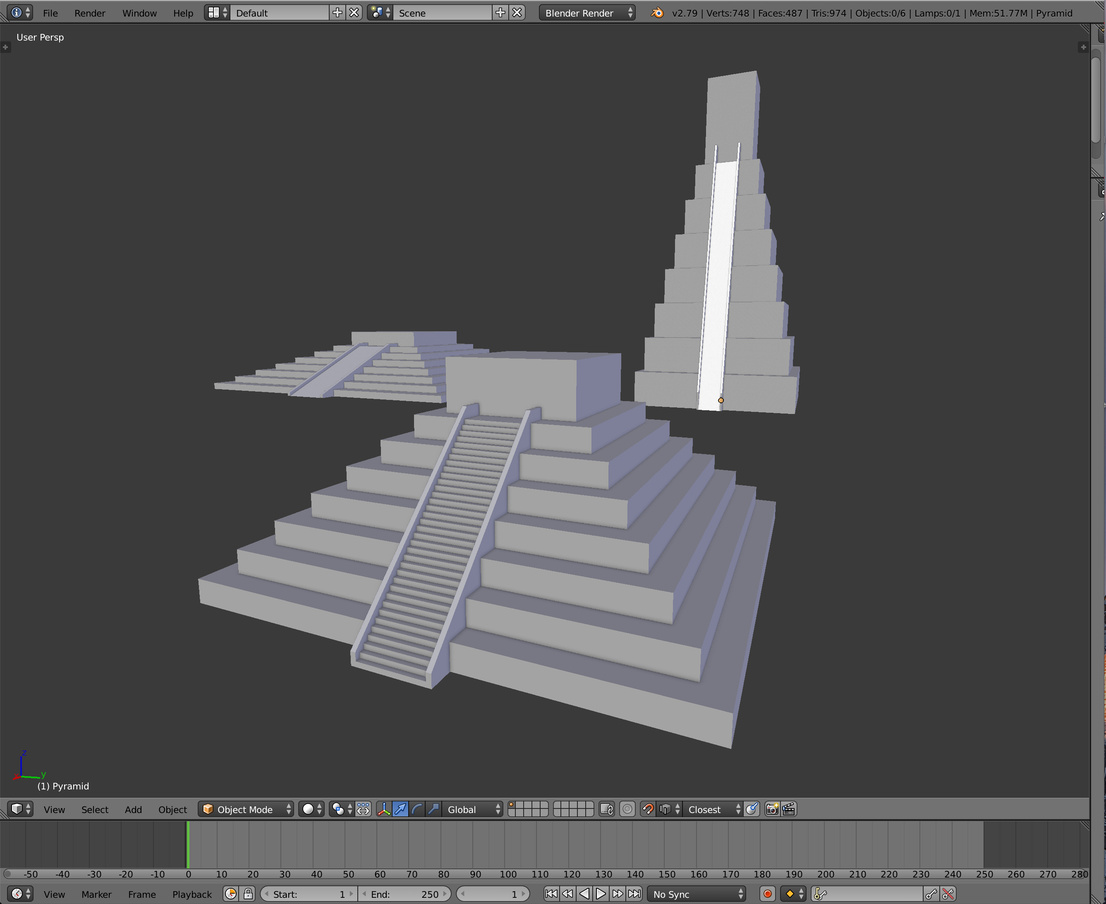Click the record auto-keyframe button
This screenshot has height=904, width=1106.
click(767, 893)
